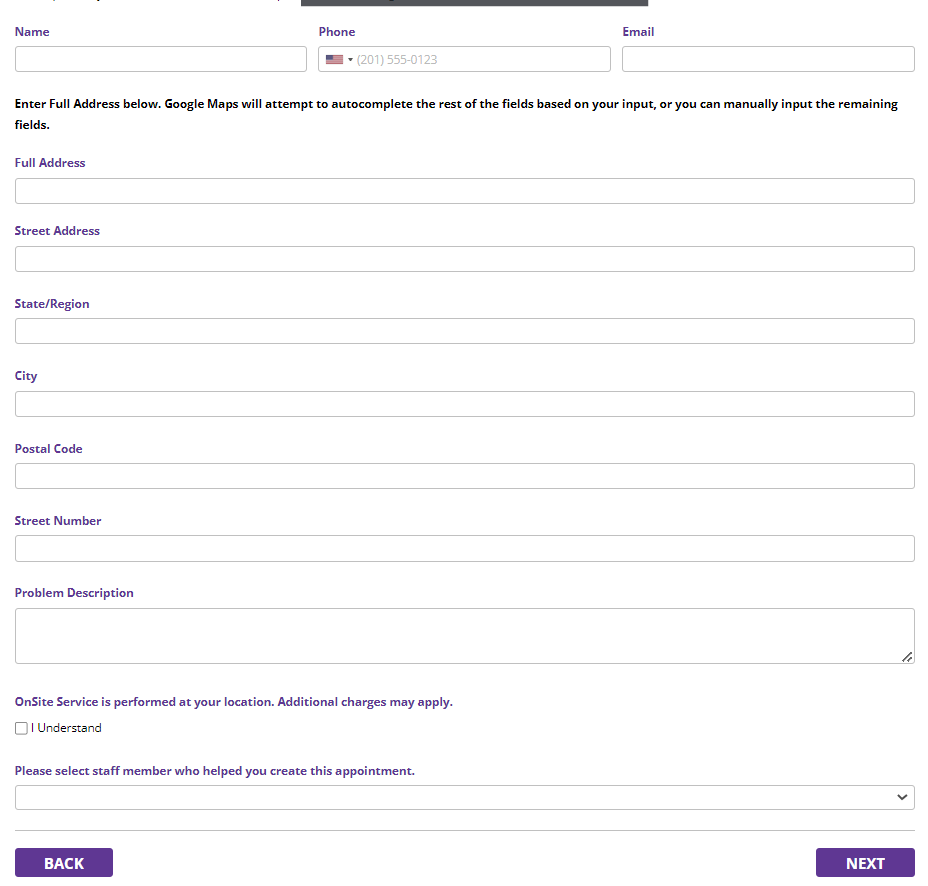The image size is (928, 886).
Task: Select the Postal Code input box
Action: pos(464,476)
